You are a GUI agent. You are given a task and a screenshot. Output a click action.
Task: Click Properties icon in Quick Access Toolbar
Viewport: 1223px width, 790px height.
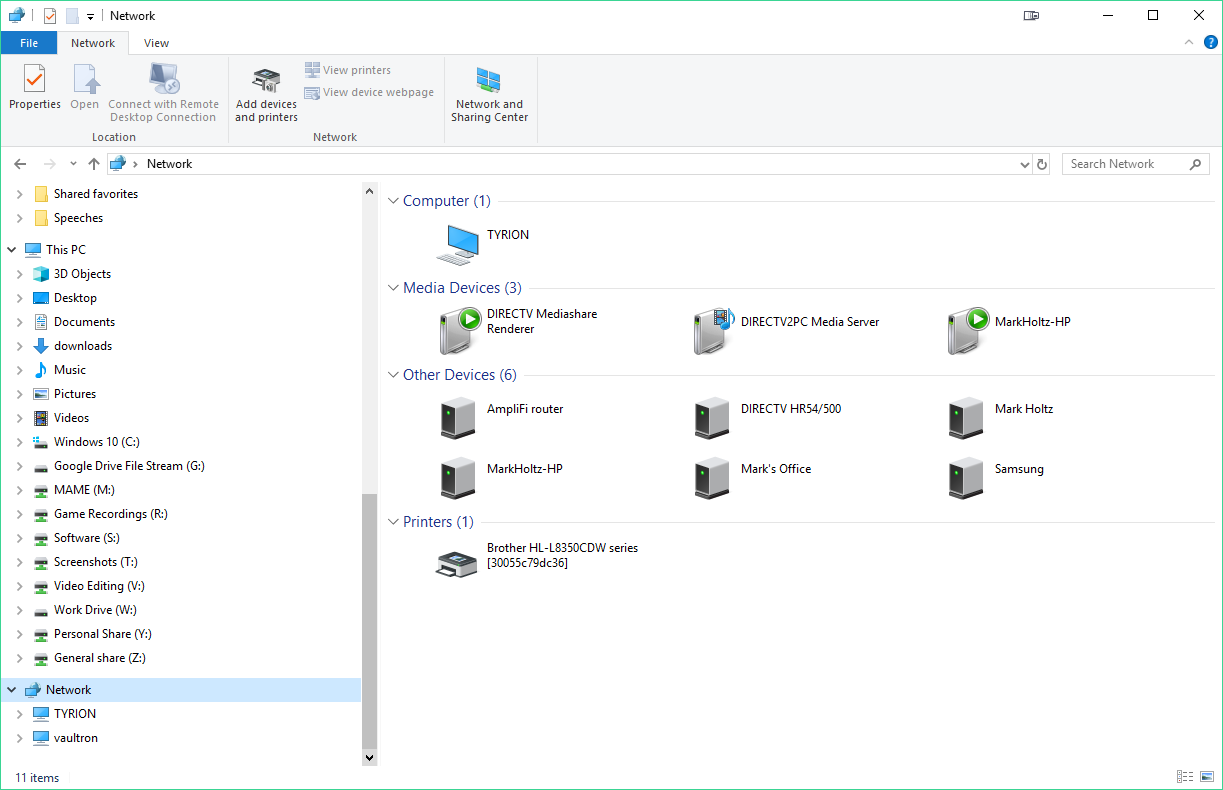[49, 16]
